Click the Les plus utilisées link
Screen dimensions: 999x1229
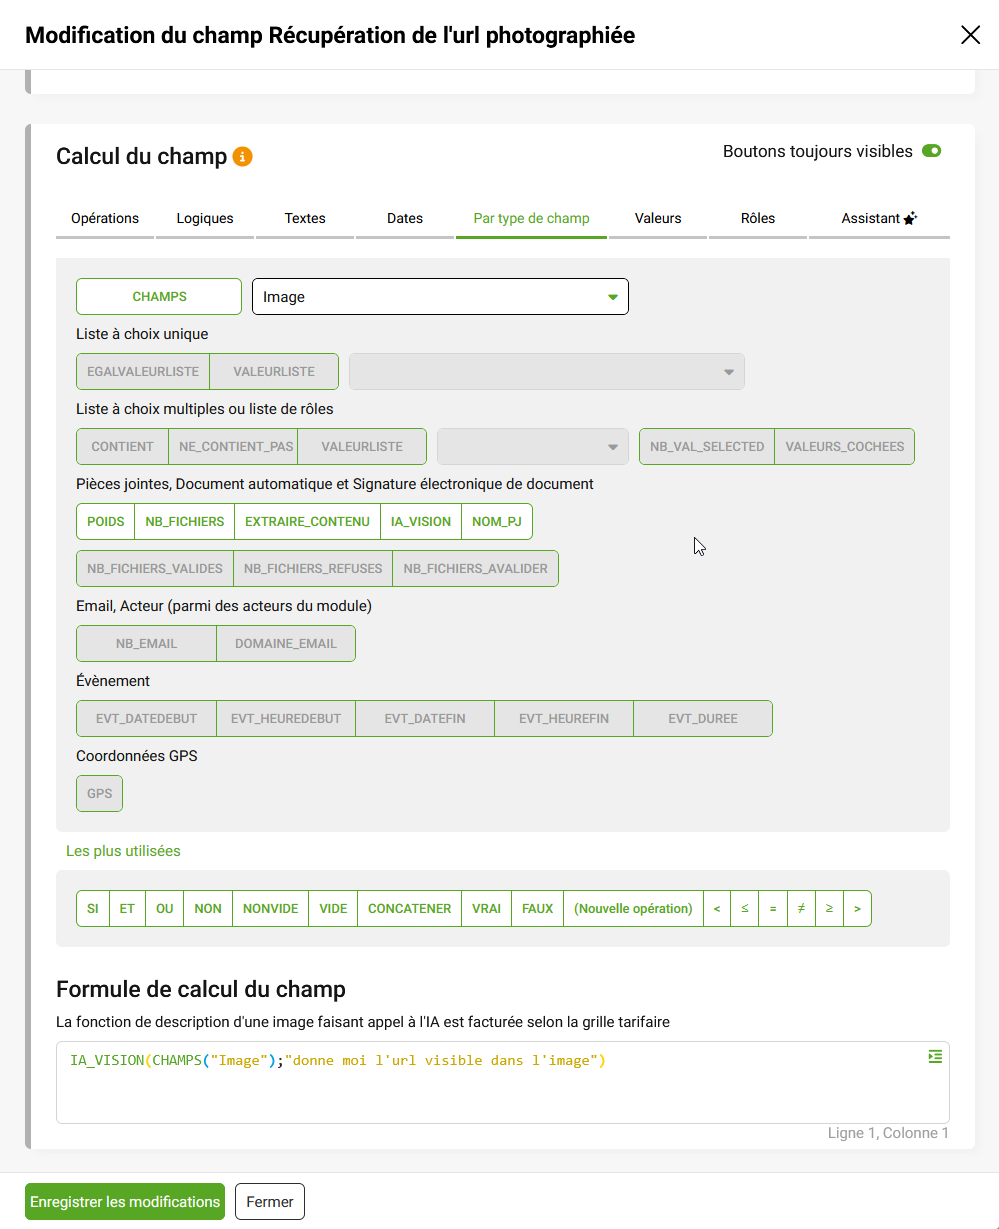pyautogui.click(x=123, y=851)
